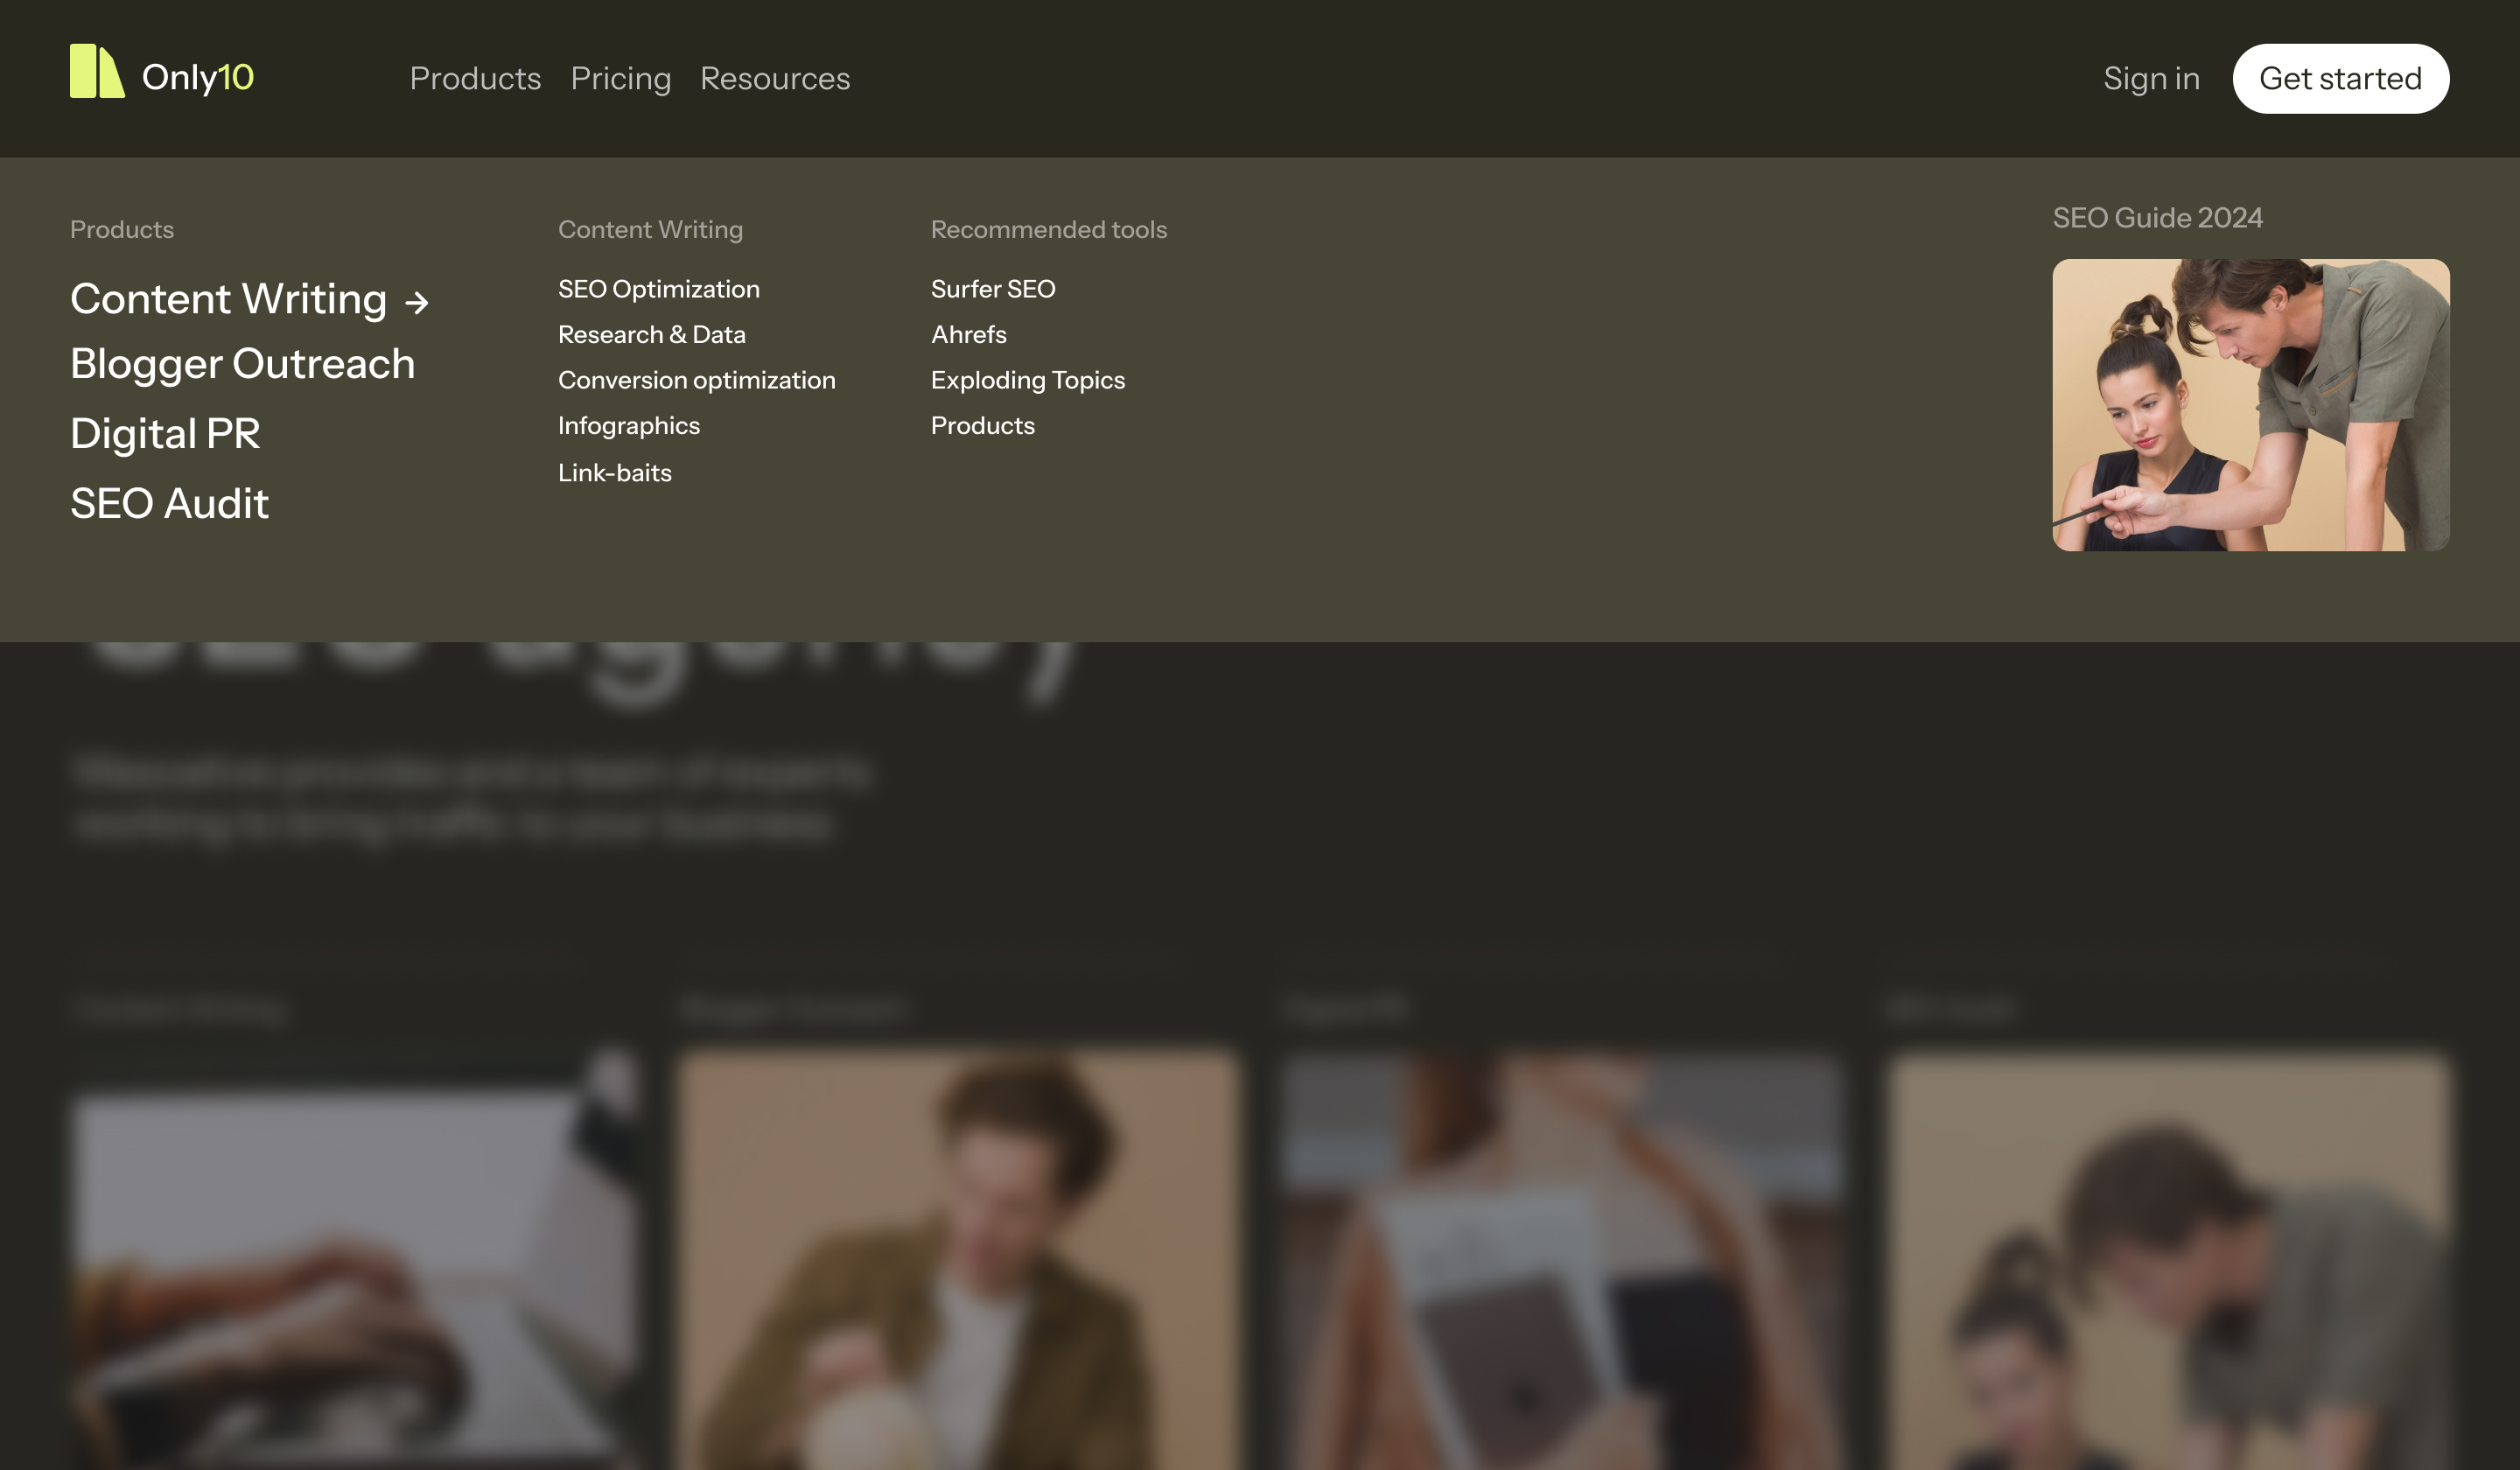Open the Research & Data link

coord(651,334)
